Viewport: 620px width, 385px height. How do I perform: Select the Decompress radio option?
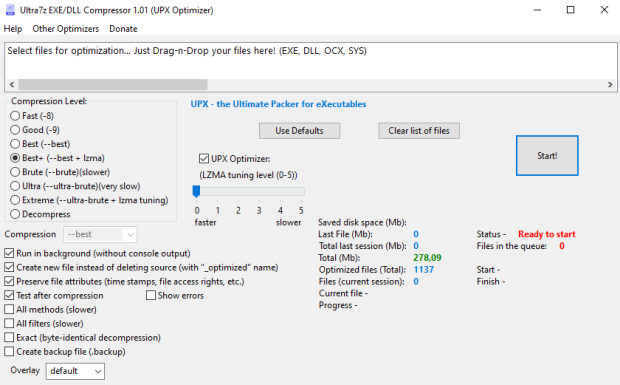click(x=40, y=214)
